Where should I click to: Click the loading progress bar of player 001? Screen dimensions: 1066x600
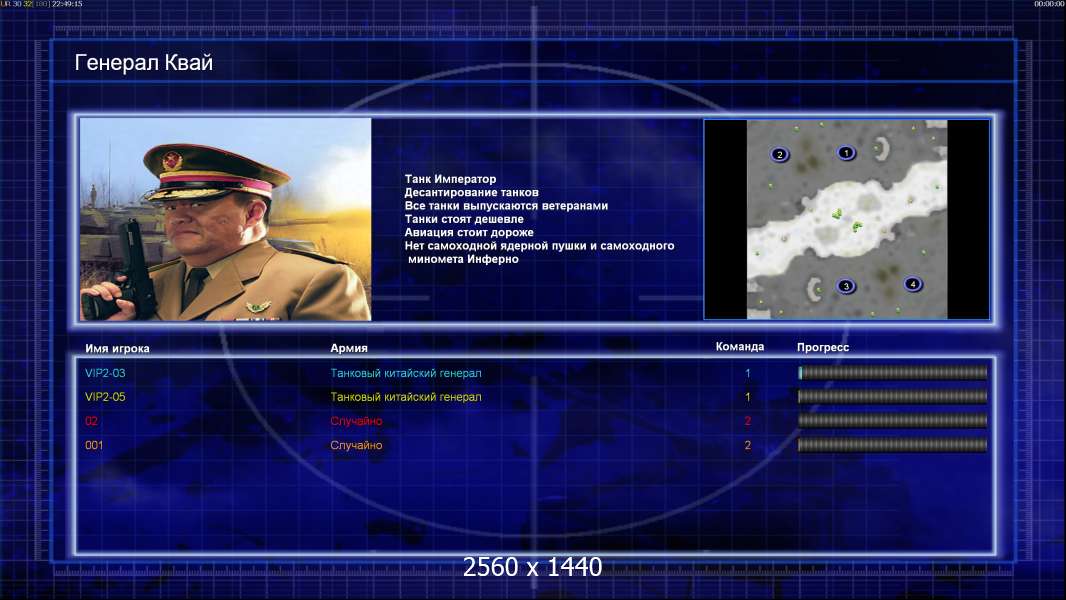[x=893, y=445]
